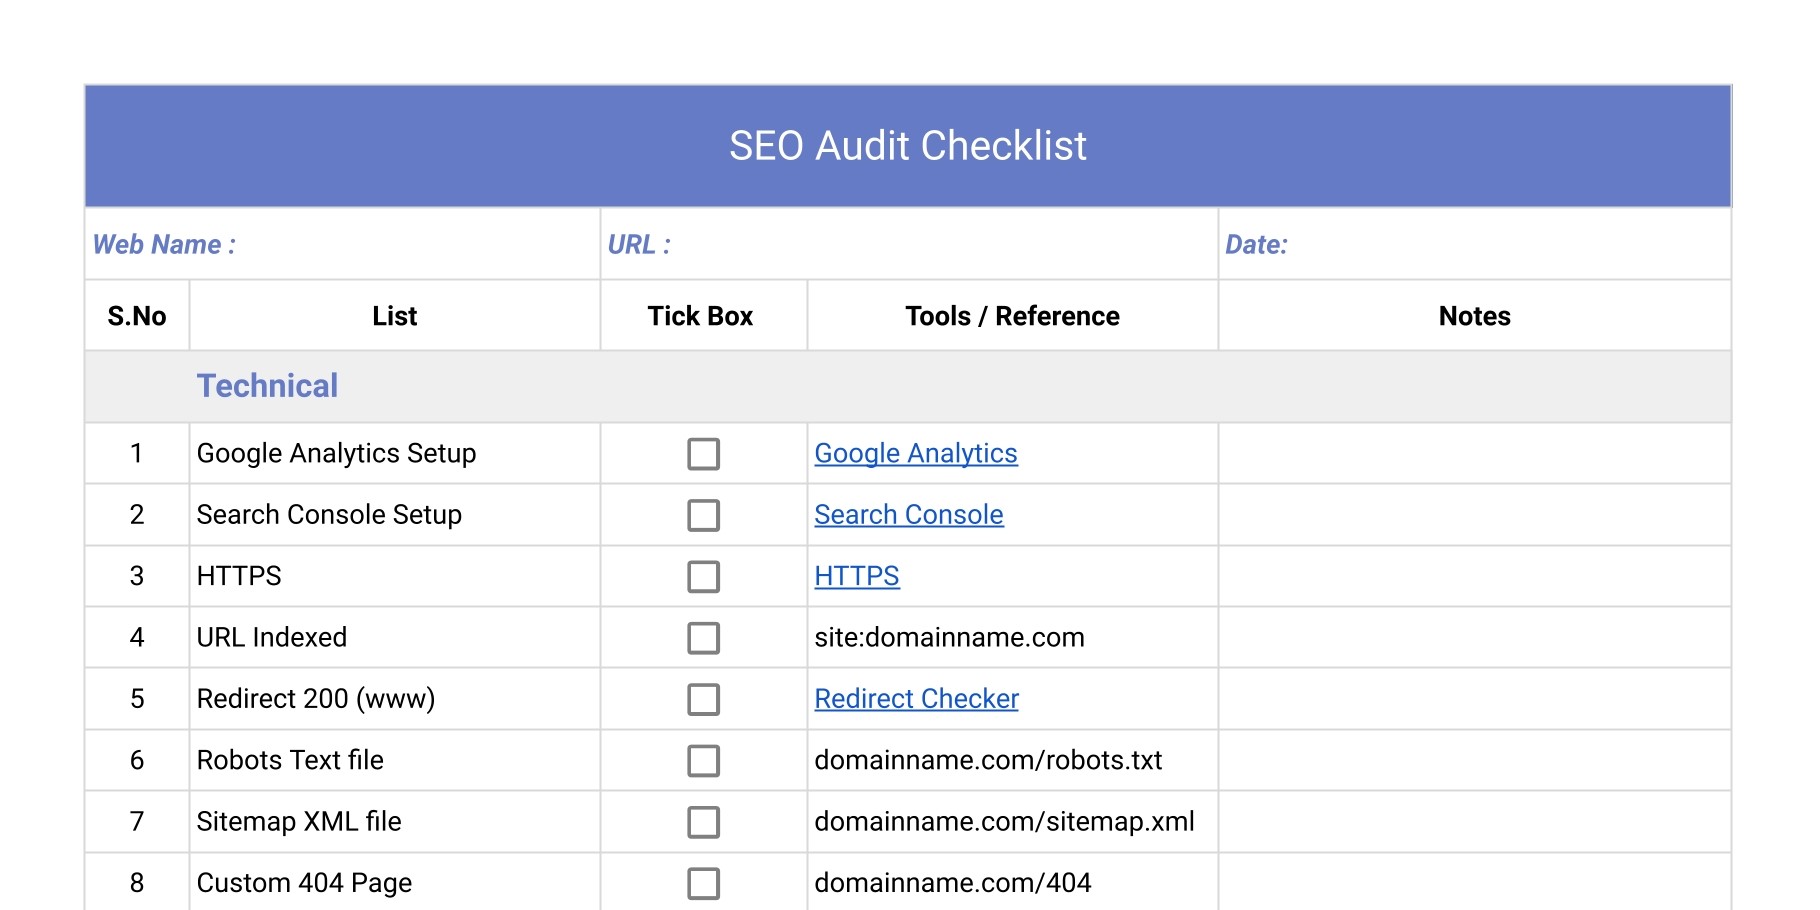The image size is (1820, 910).
Task: Enable the HTTPS checkbox
Action: click(x=703, y=576)
